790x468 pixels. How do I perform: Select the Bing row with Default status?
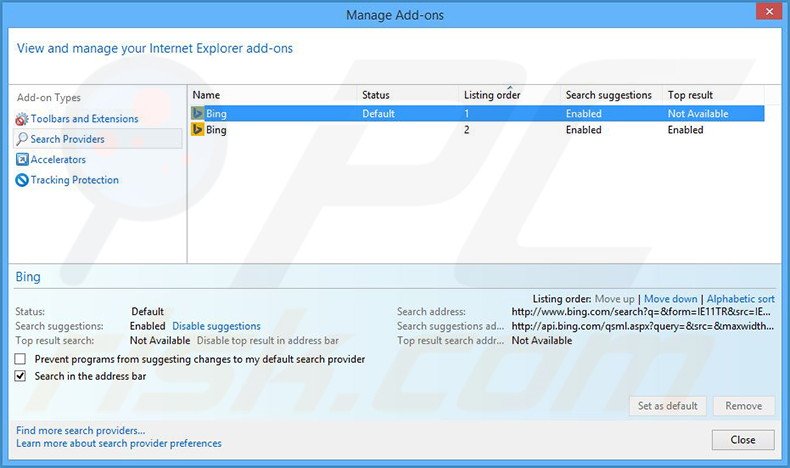[x=477, y=113]
